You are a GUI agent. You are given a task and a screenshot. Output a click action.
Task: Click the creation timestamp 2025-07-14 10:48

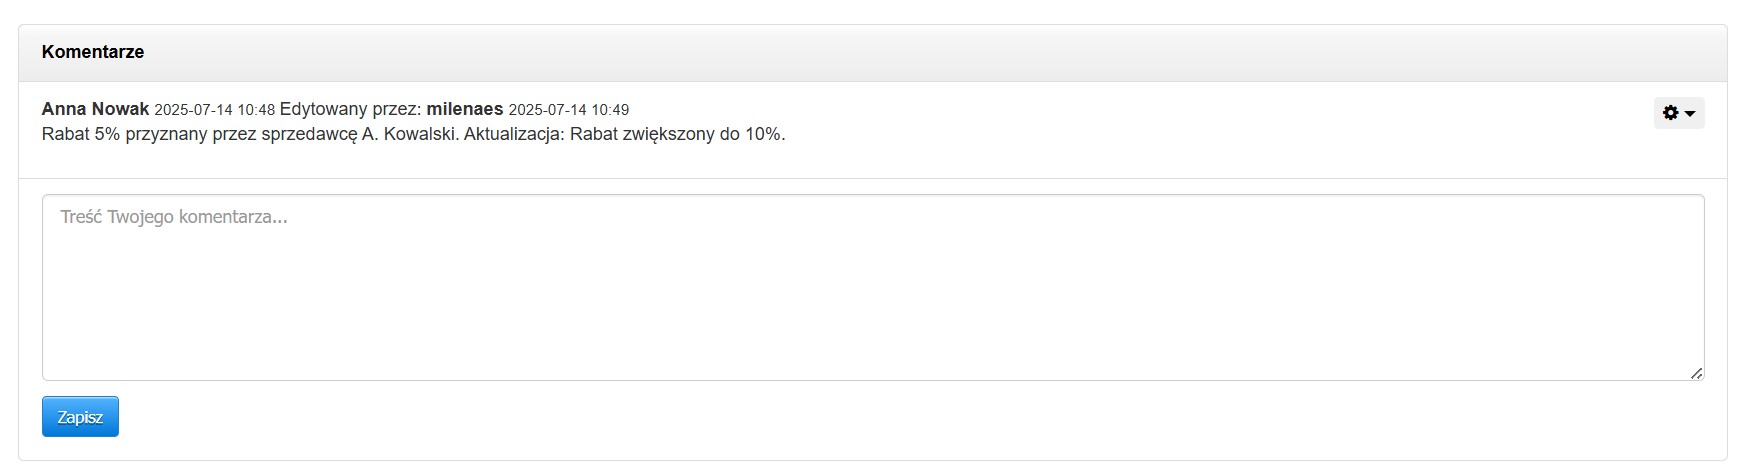coord(214,110)
